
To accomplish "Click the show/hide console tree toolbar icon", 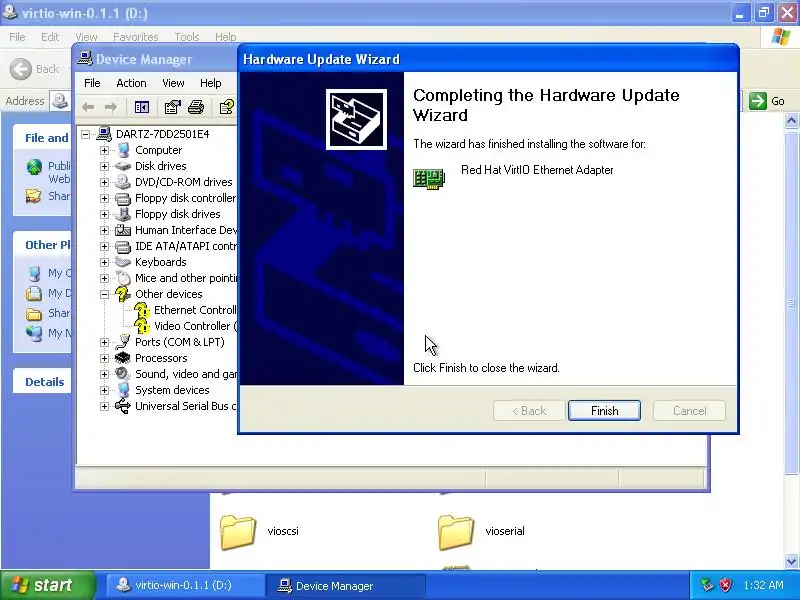I will pos(141,107).
